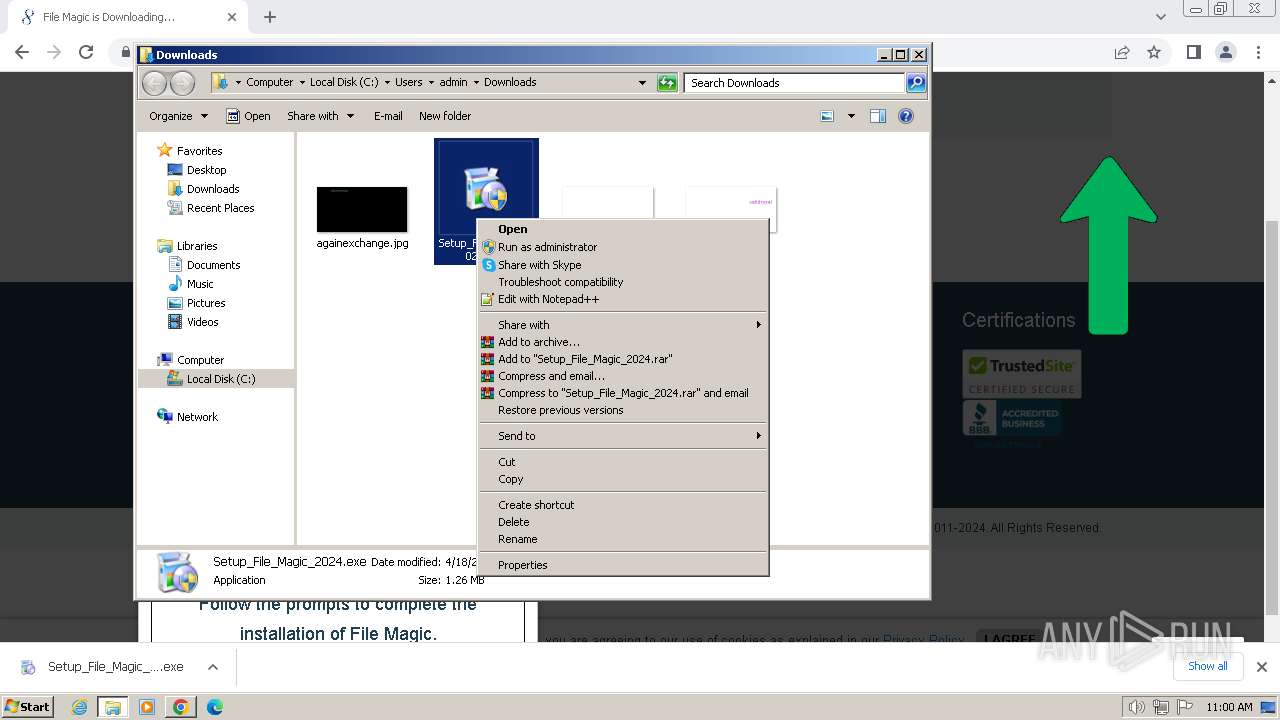Screen dimensions: 1280x720
Task: Expand the Send to submenu
Action: [x=623, y=436]
